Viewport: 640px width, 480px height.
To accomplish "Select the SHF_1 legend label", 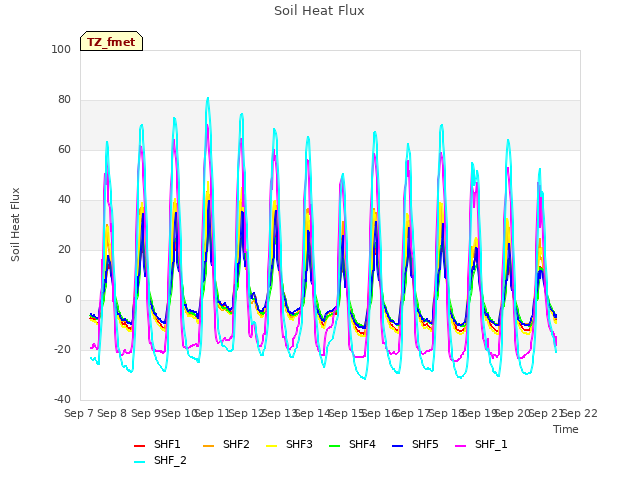I will (491, 444).
